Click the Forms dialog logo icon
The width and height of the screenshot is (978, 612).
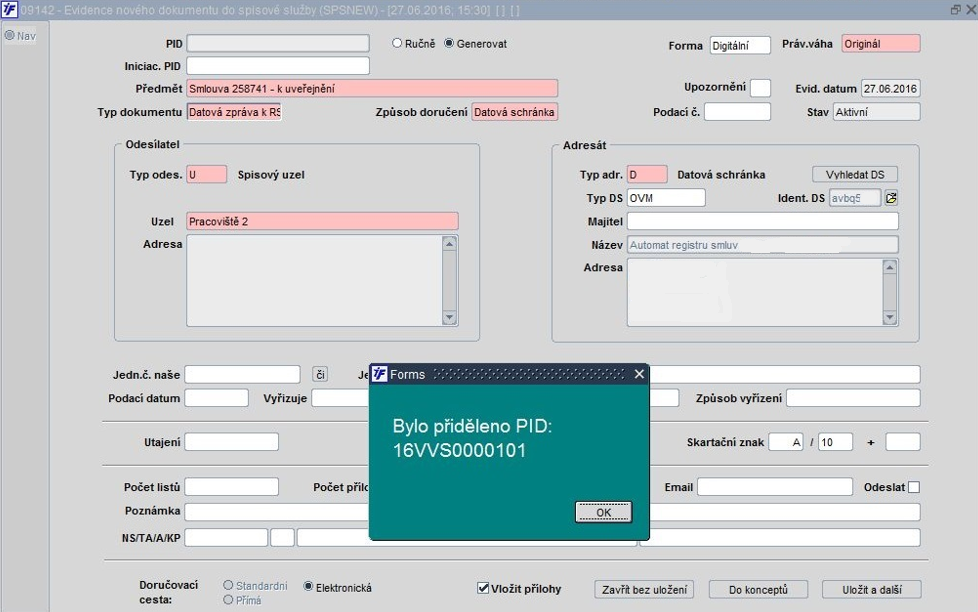pyautogui.click(x=379, y=374)
